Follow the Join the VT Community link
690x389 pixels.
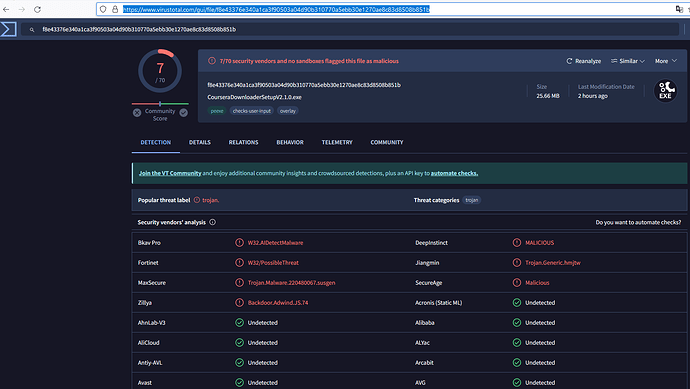tap(170, 173)
